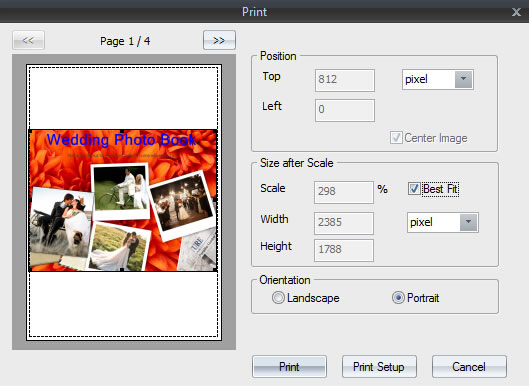Screen dimensions: 529x386
Task: Click the Page 1 / 4 indicator text
Action: (125, 41)
